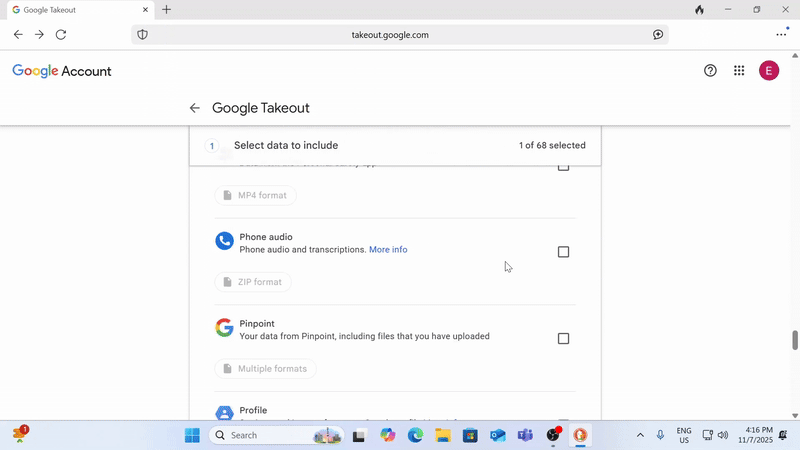Click the Multiple formats button for Pinpoint

point(265,369)
